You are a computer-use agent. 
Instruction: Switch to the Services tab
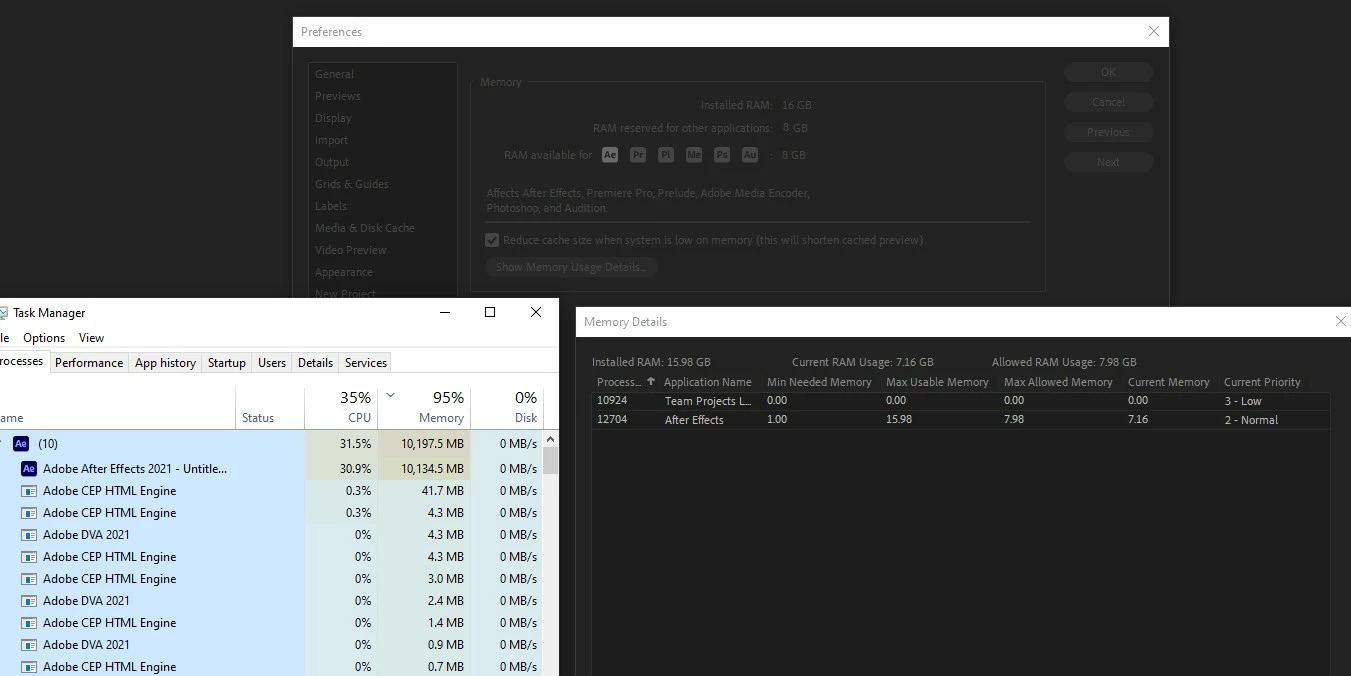366,363
